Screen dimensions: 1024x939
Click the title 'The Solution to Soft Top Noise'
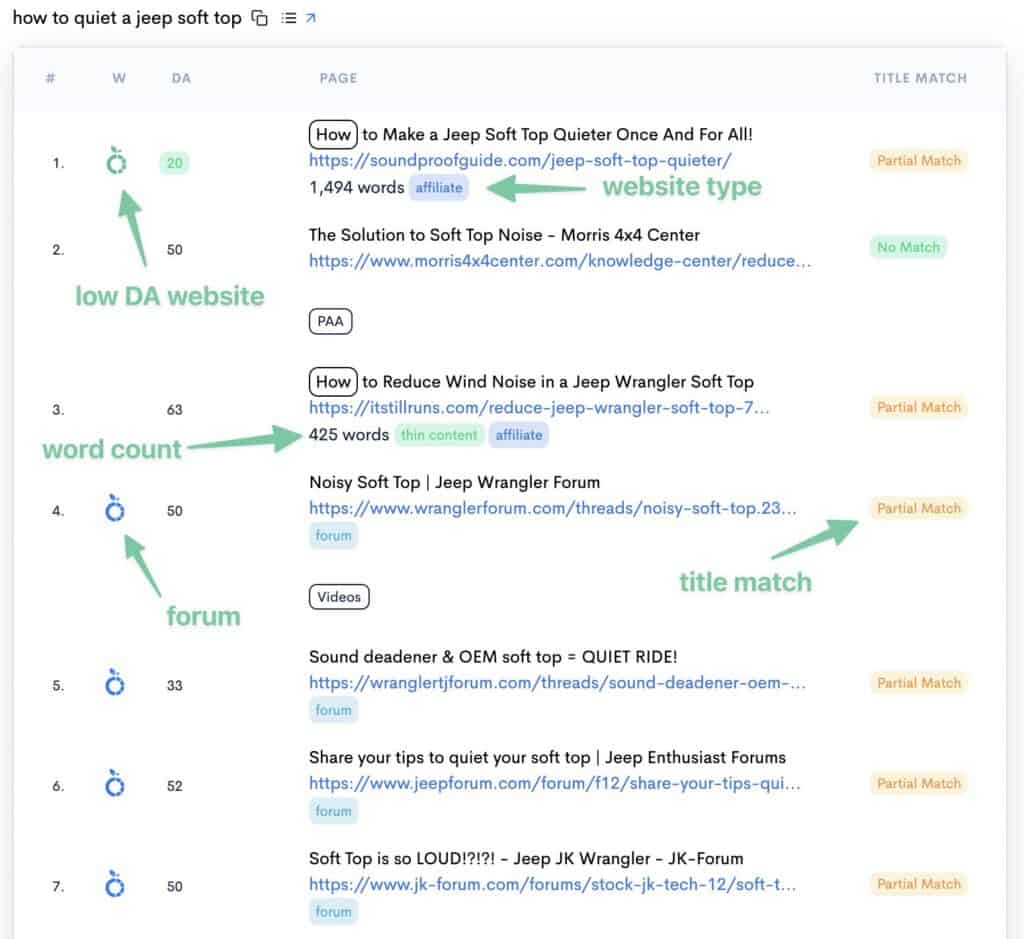(504, 235)
